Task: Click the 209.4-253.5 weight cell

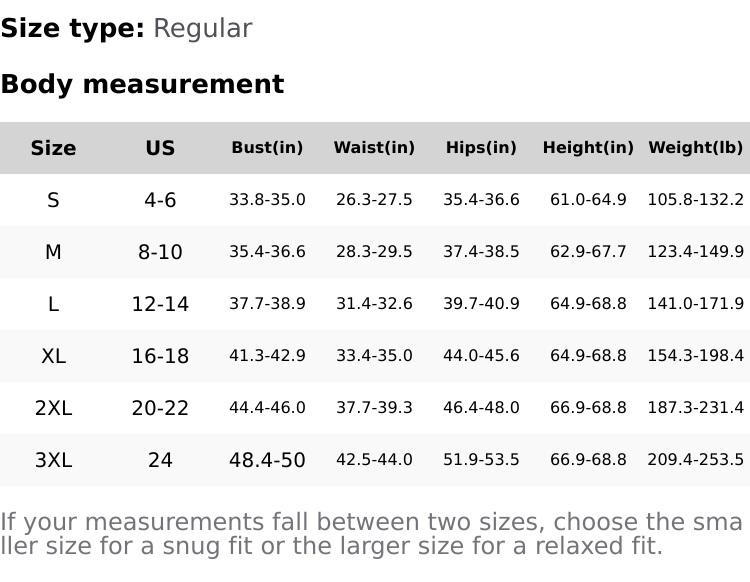Action: coord(695,460)
